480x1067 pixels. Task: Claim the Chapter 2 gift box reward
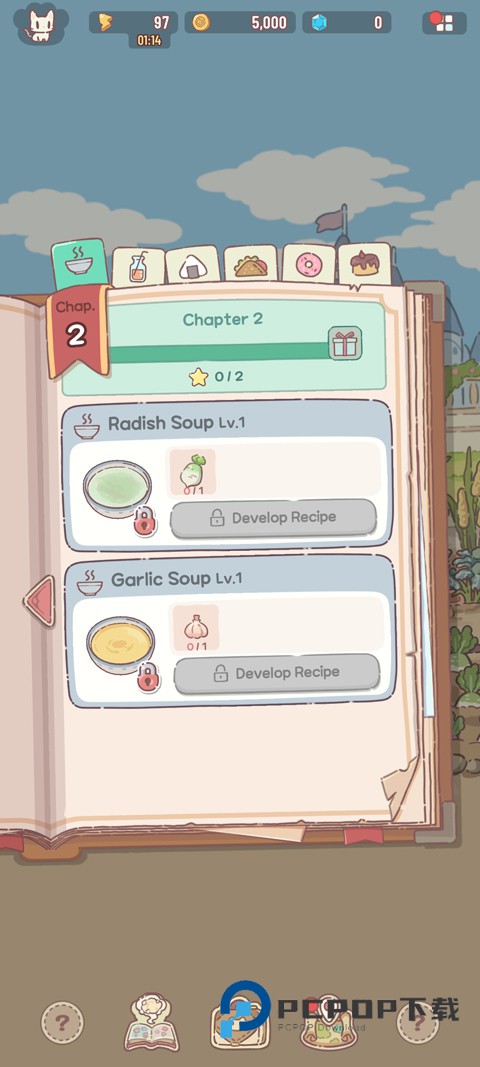click(x=345, y=344)
